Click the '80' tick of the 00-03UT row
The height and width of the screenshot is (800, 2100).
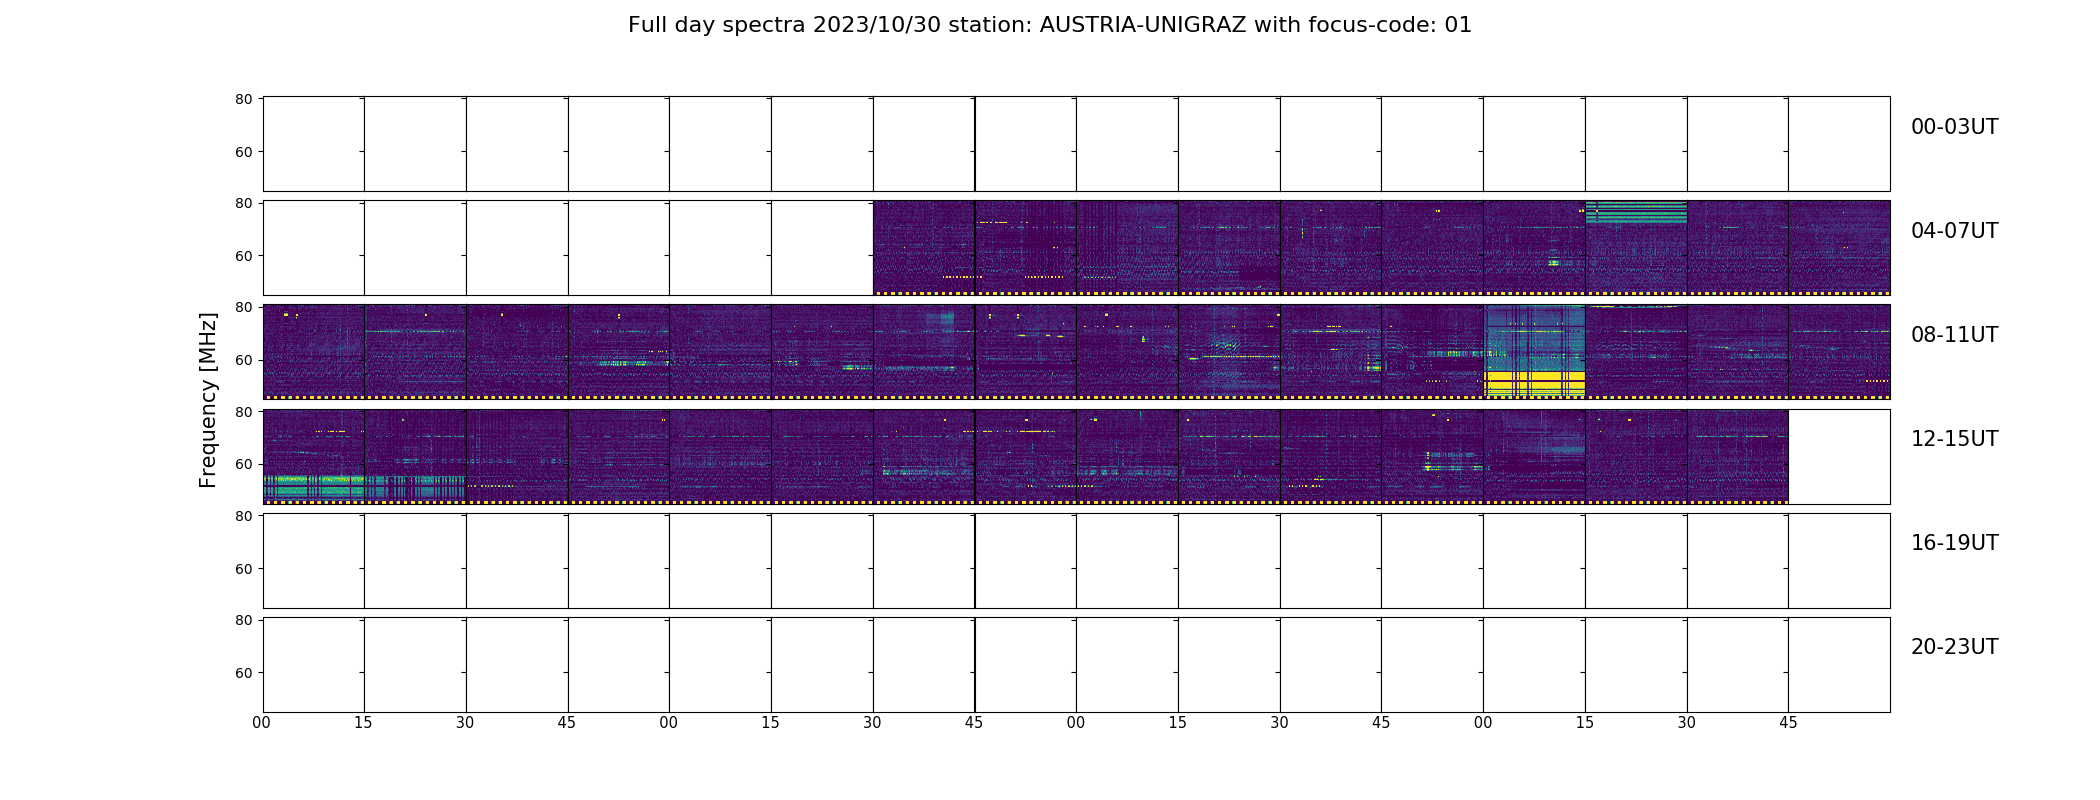243,99
